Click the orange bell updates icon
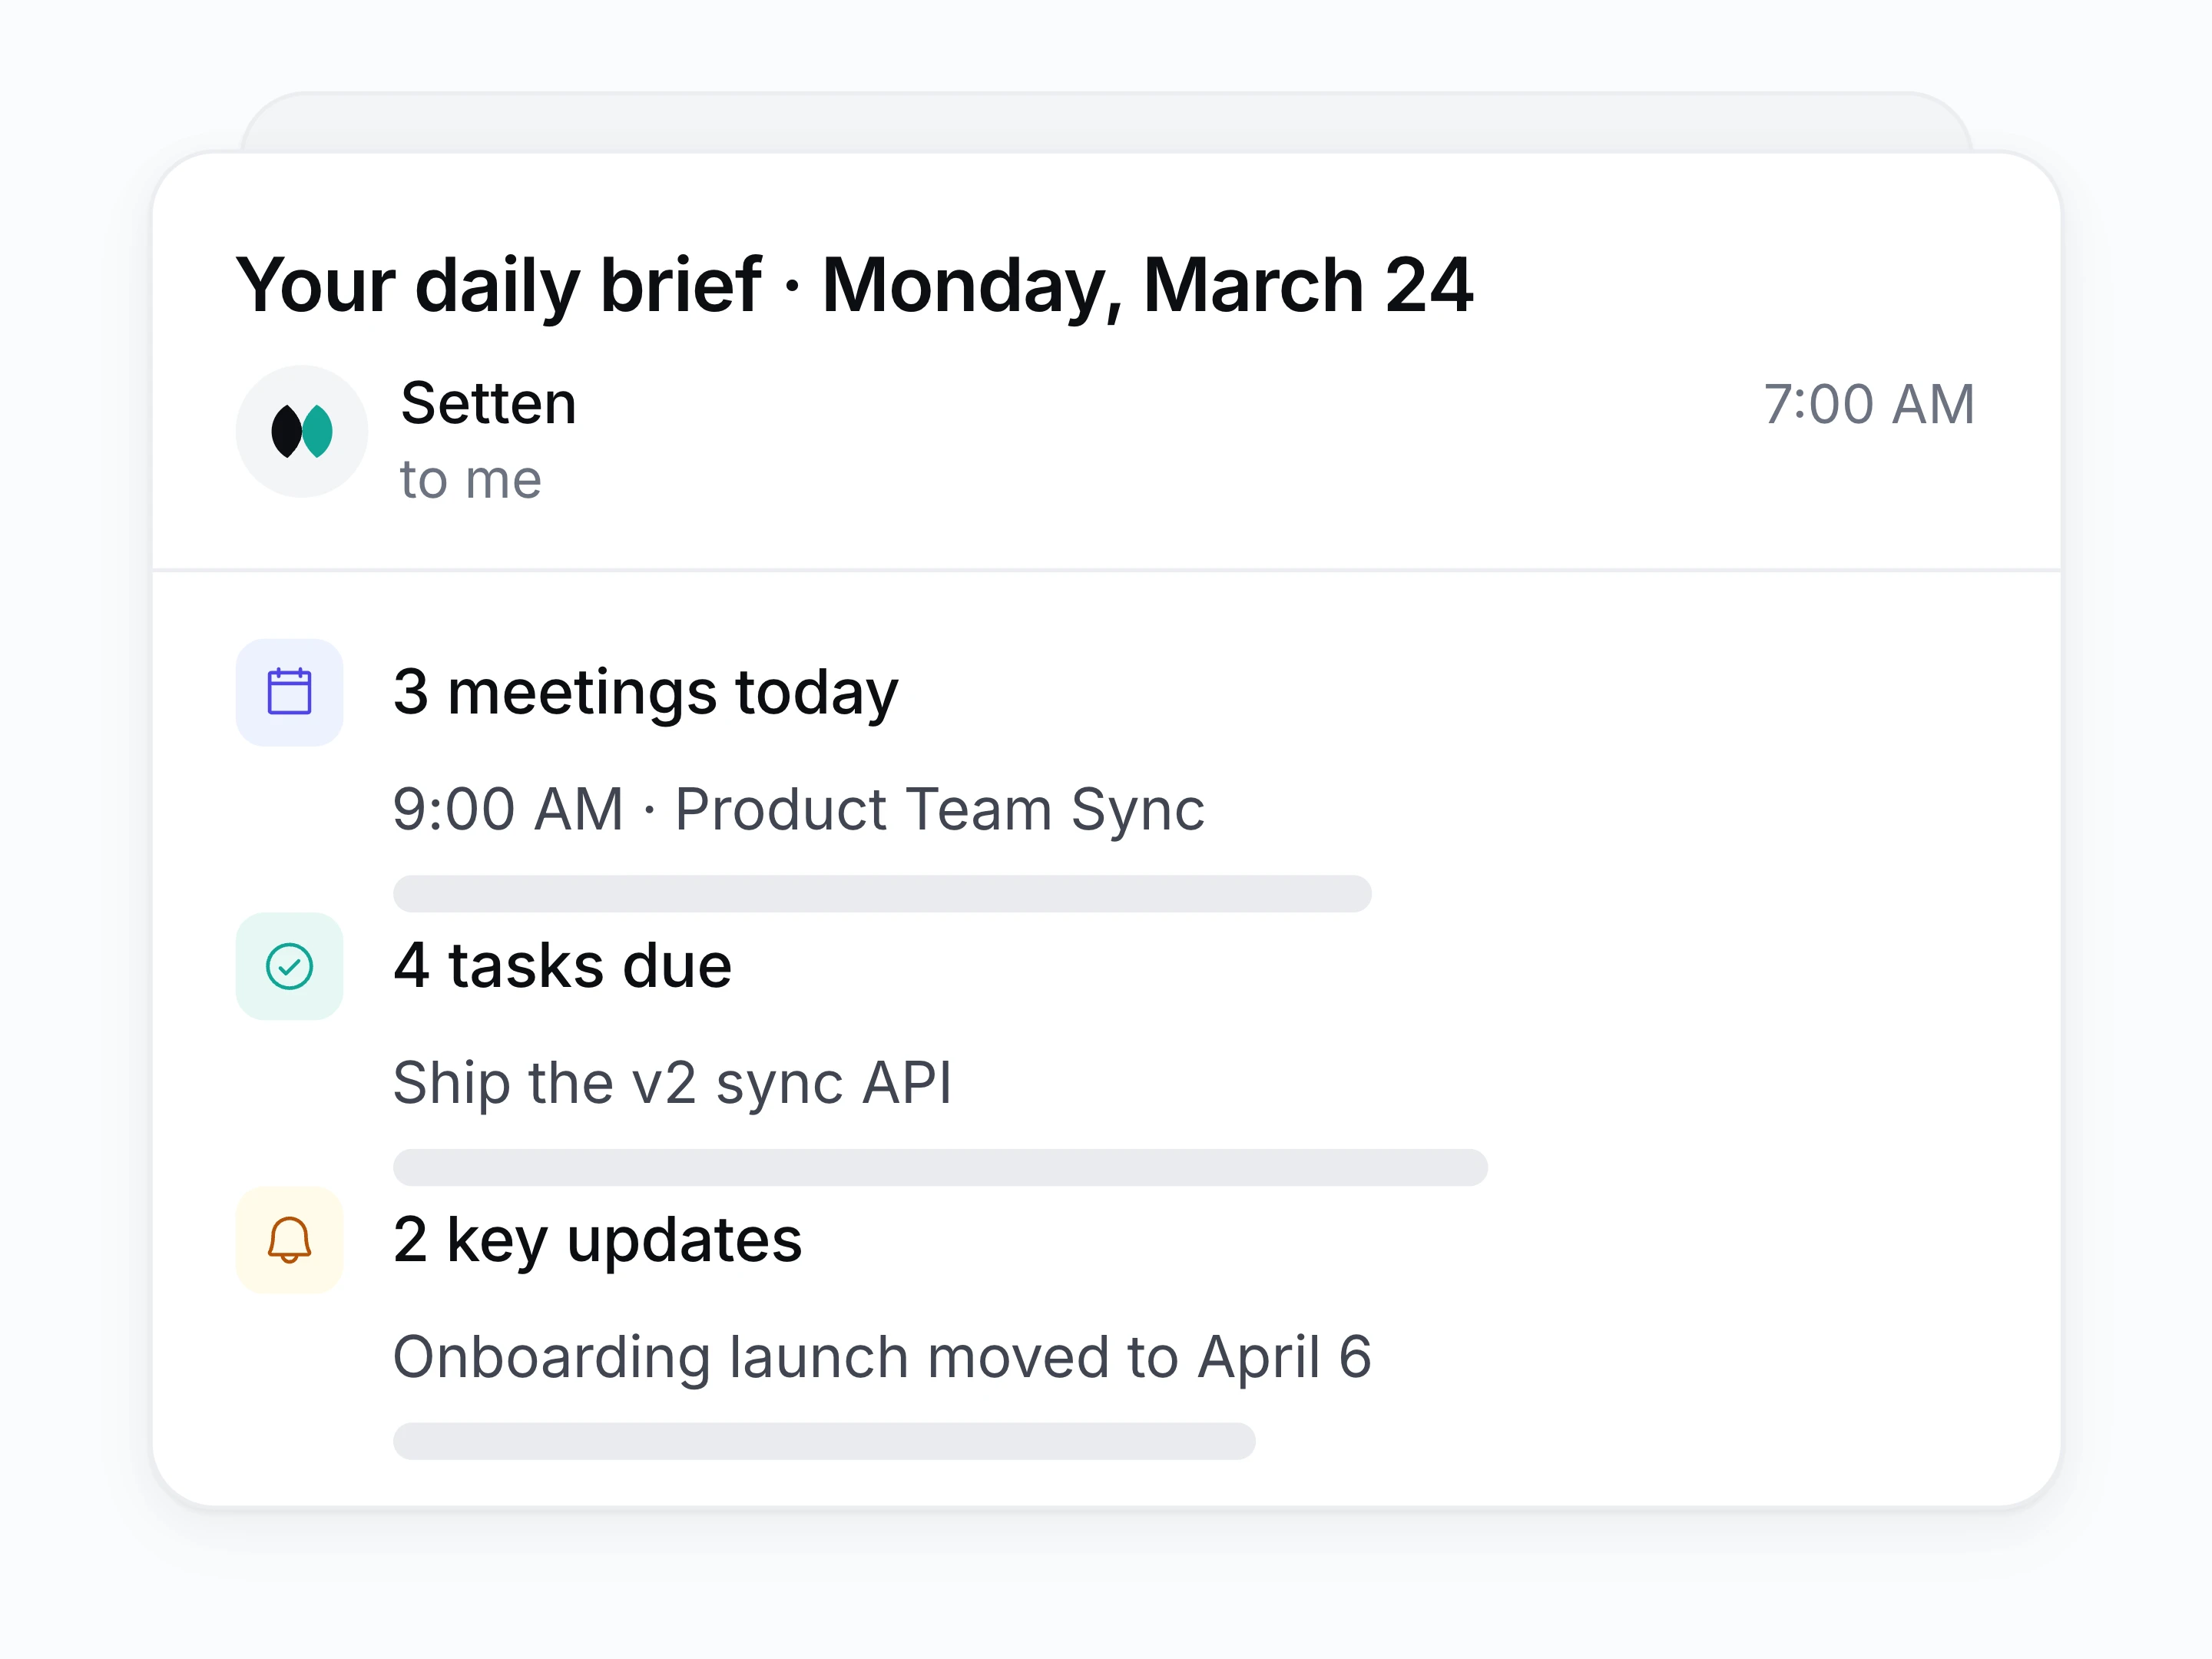 pos(289,1240)
